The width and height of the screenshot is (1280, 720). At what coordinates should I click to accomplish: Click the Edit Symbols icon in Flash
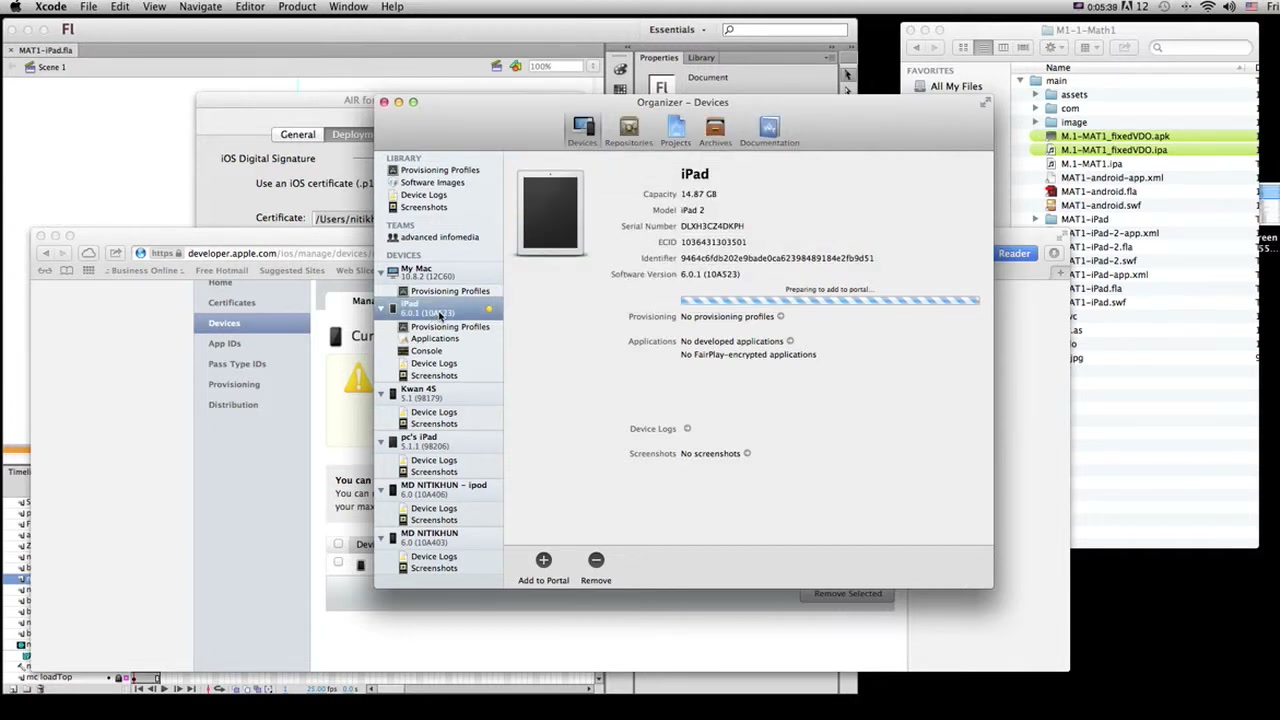[515, 66]
